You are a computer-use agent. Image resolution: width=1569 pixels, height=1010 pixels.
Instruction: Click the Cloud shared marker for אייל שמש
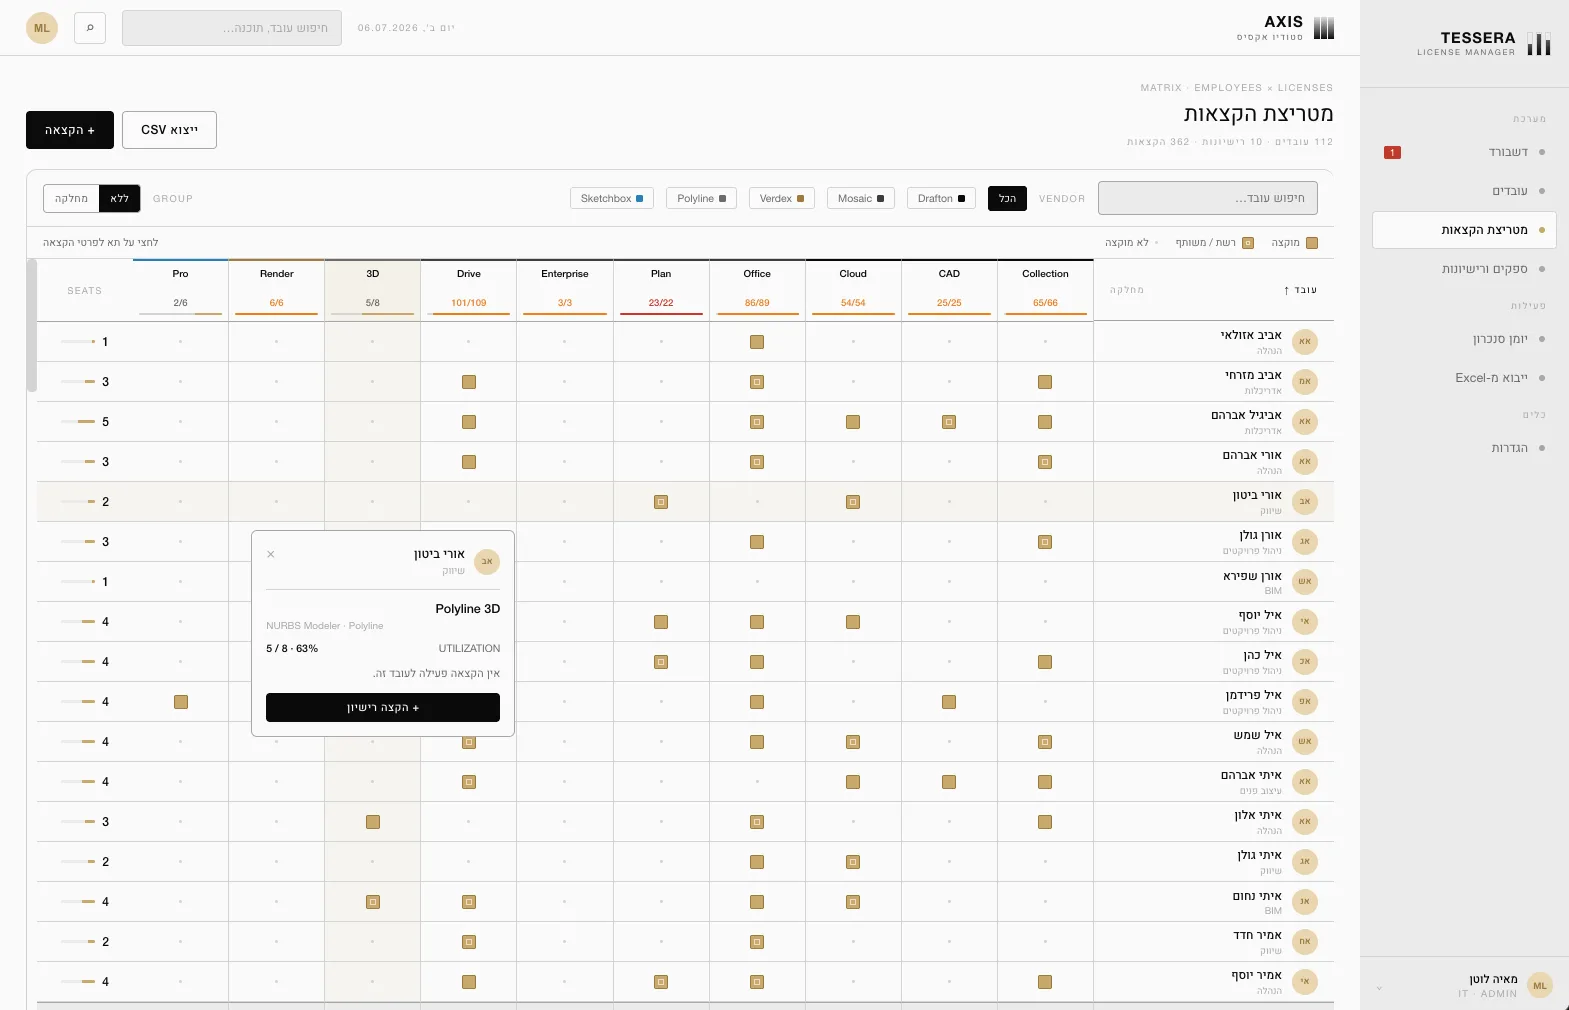pos(853,742)
